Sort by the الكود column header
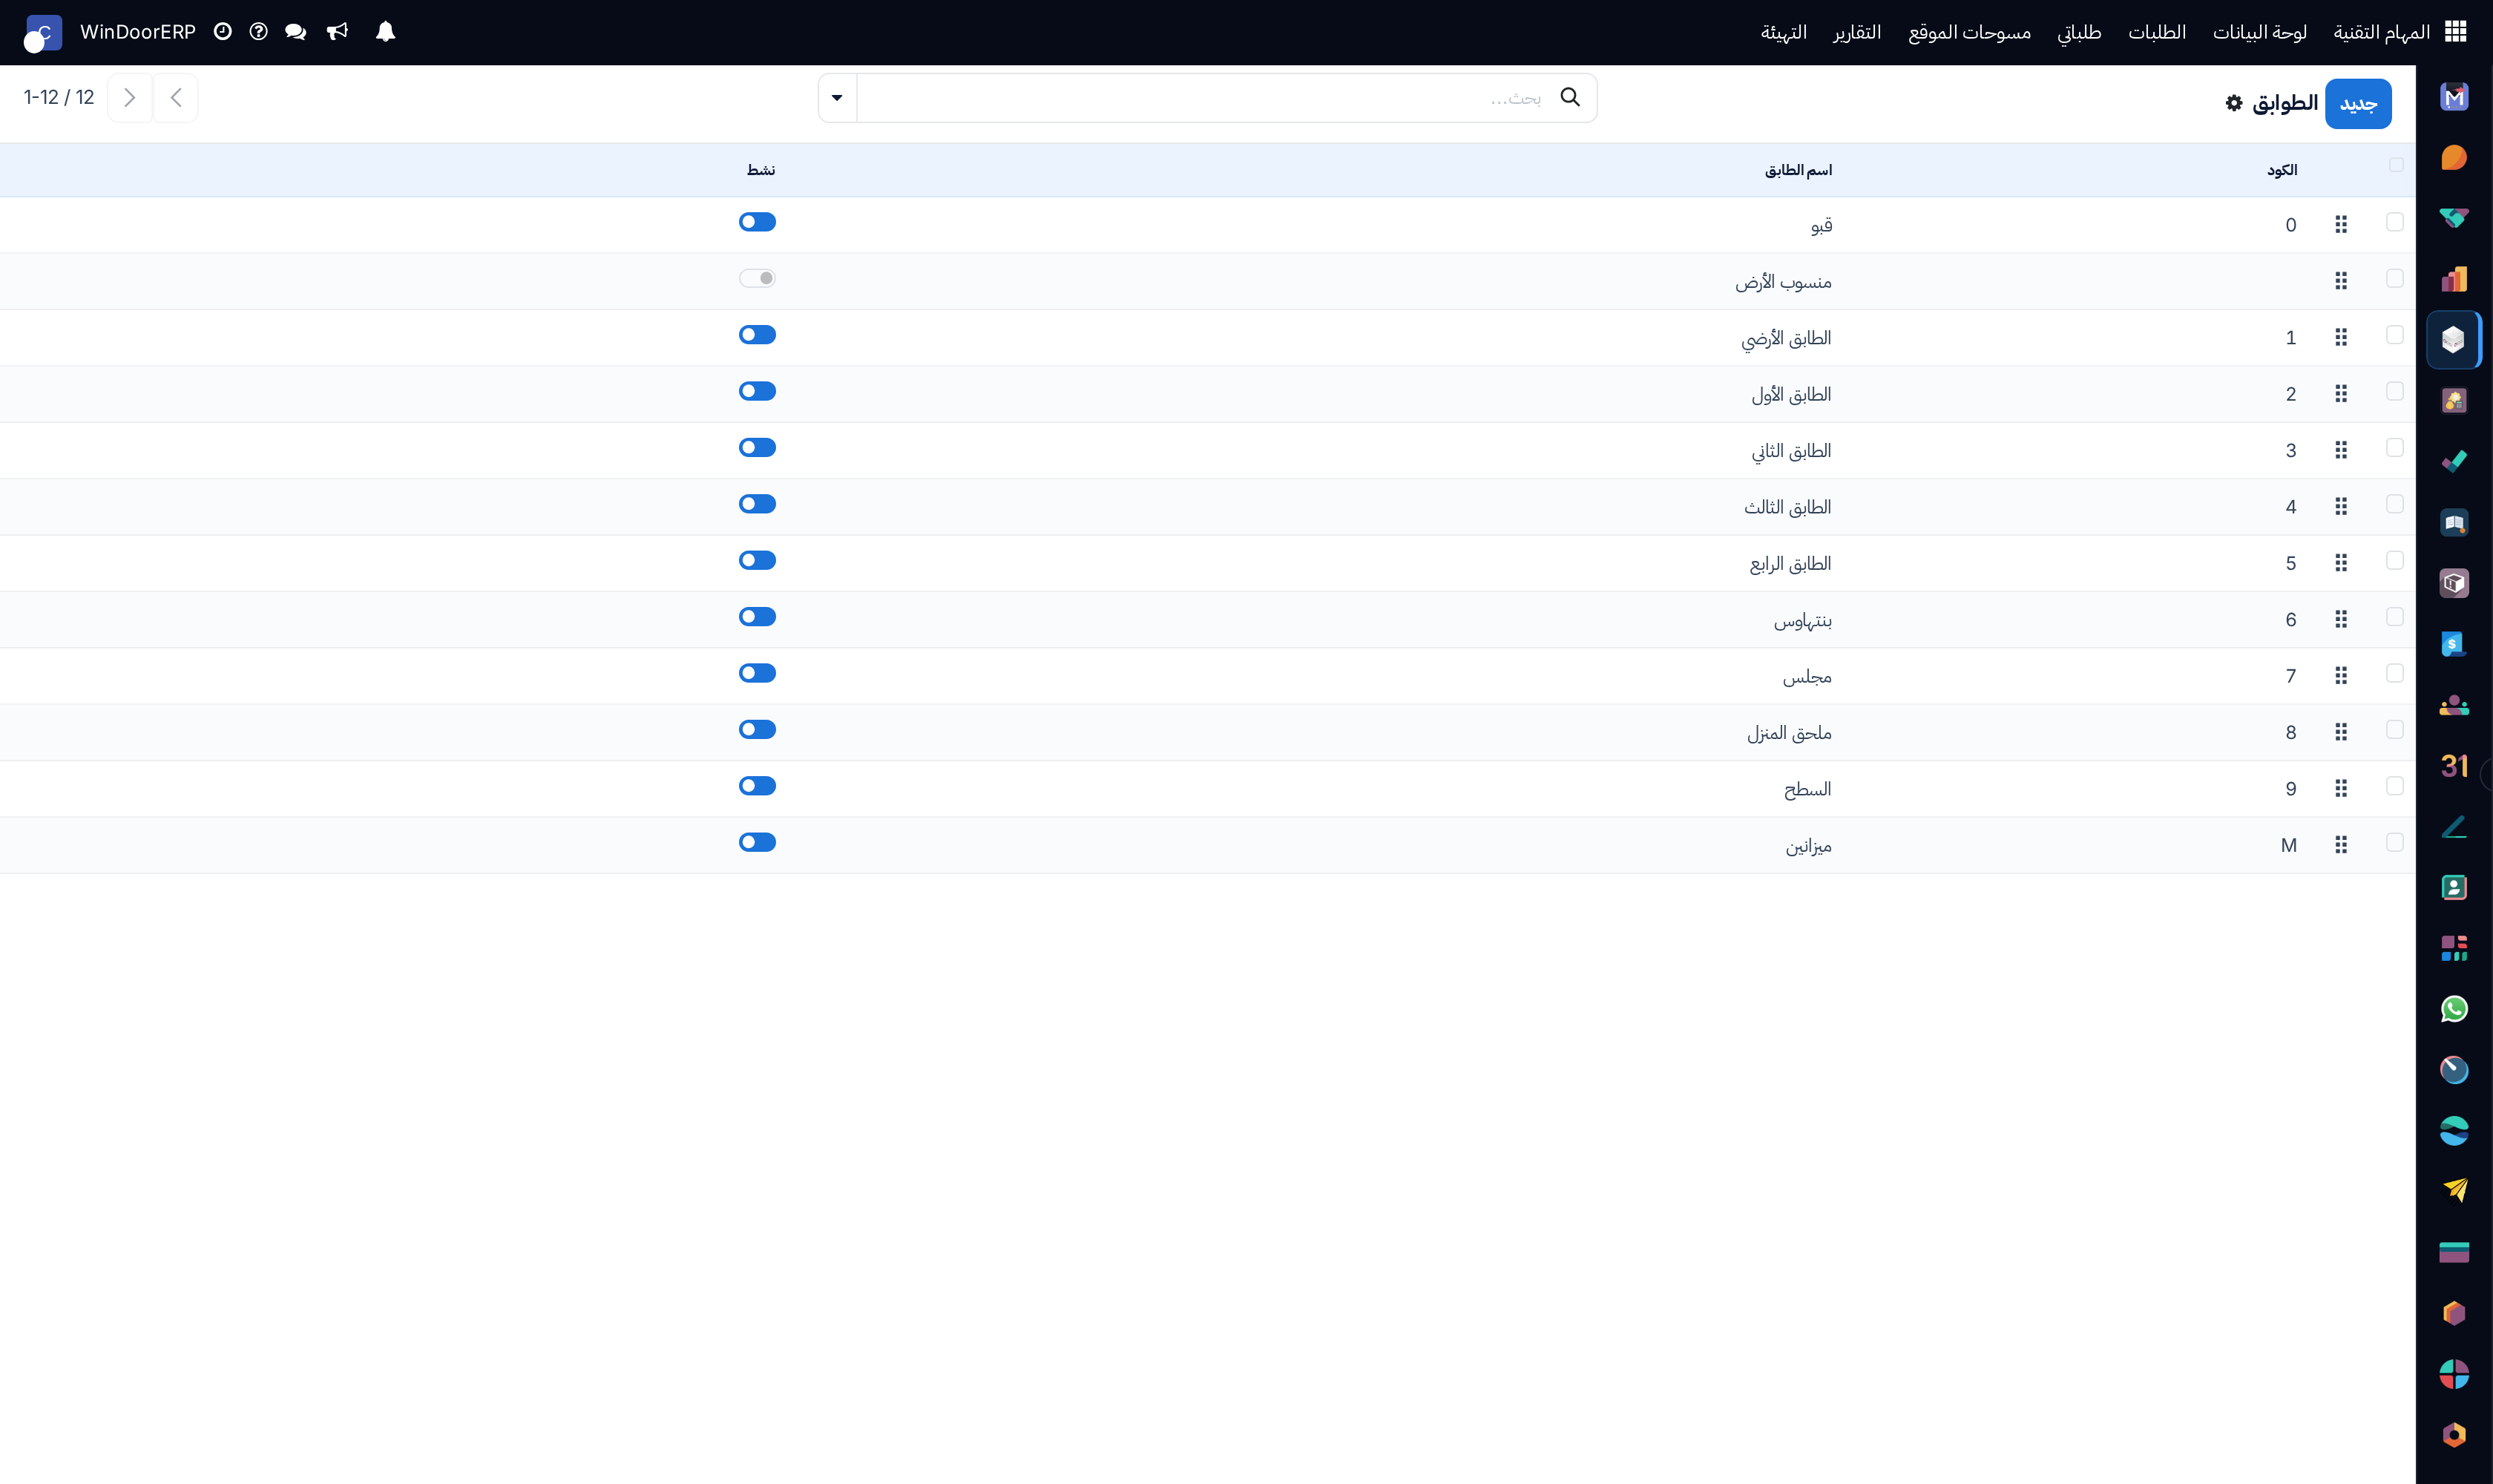The image size is (2493, 1484). [x=2281, y=170]
